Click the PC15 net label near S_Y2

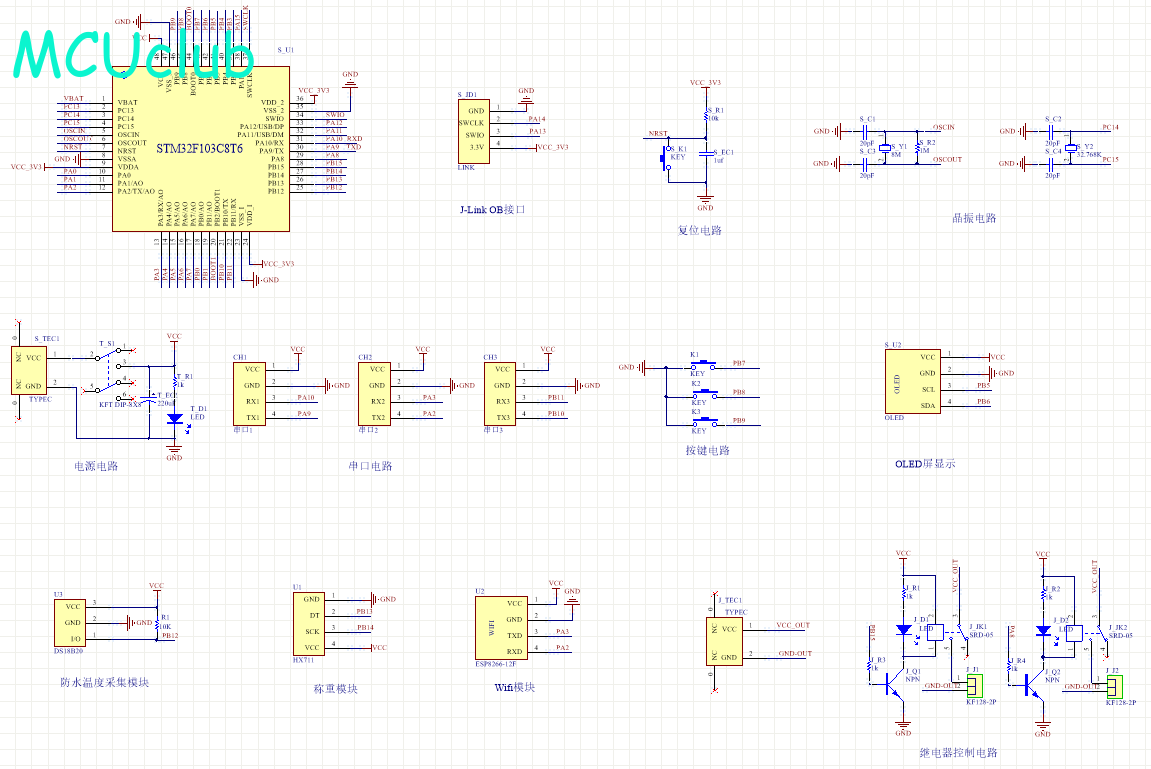1111,159
